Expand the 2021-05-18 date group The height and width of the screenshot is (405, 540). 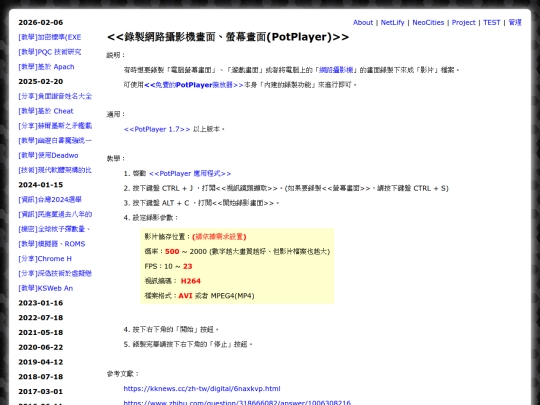click(x=41, y=333)
